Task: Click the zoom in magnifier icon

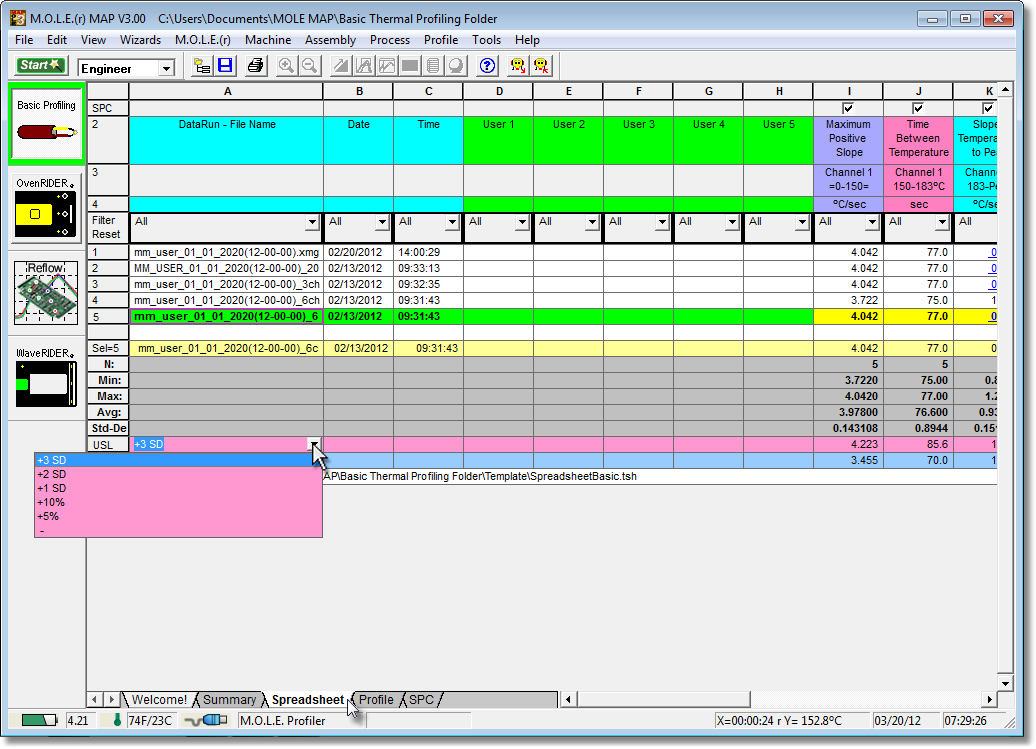Action: [286, 65]
